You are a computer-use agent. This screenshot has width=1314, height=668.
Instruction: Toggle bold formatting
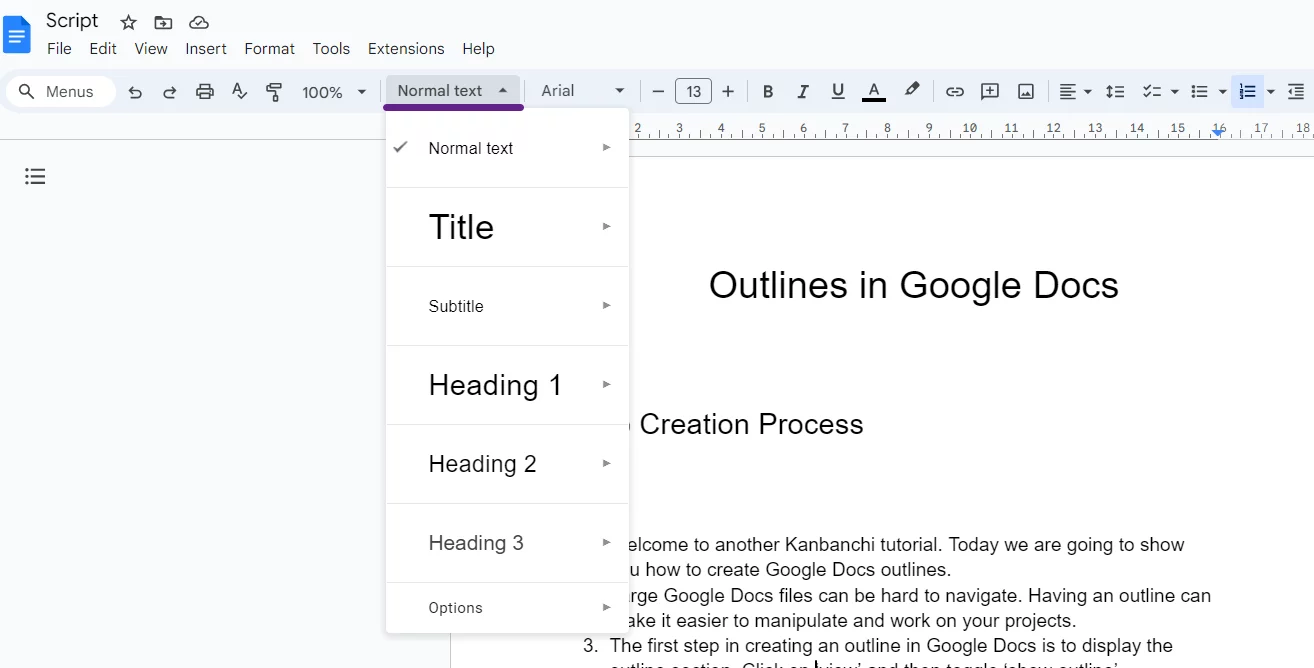tap(768, 92)
